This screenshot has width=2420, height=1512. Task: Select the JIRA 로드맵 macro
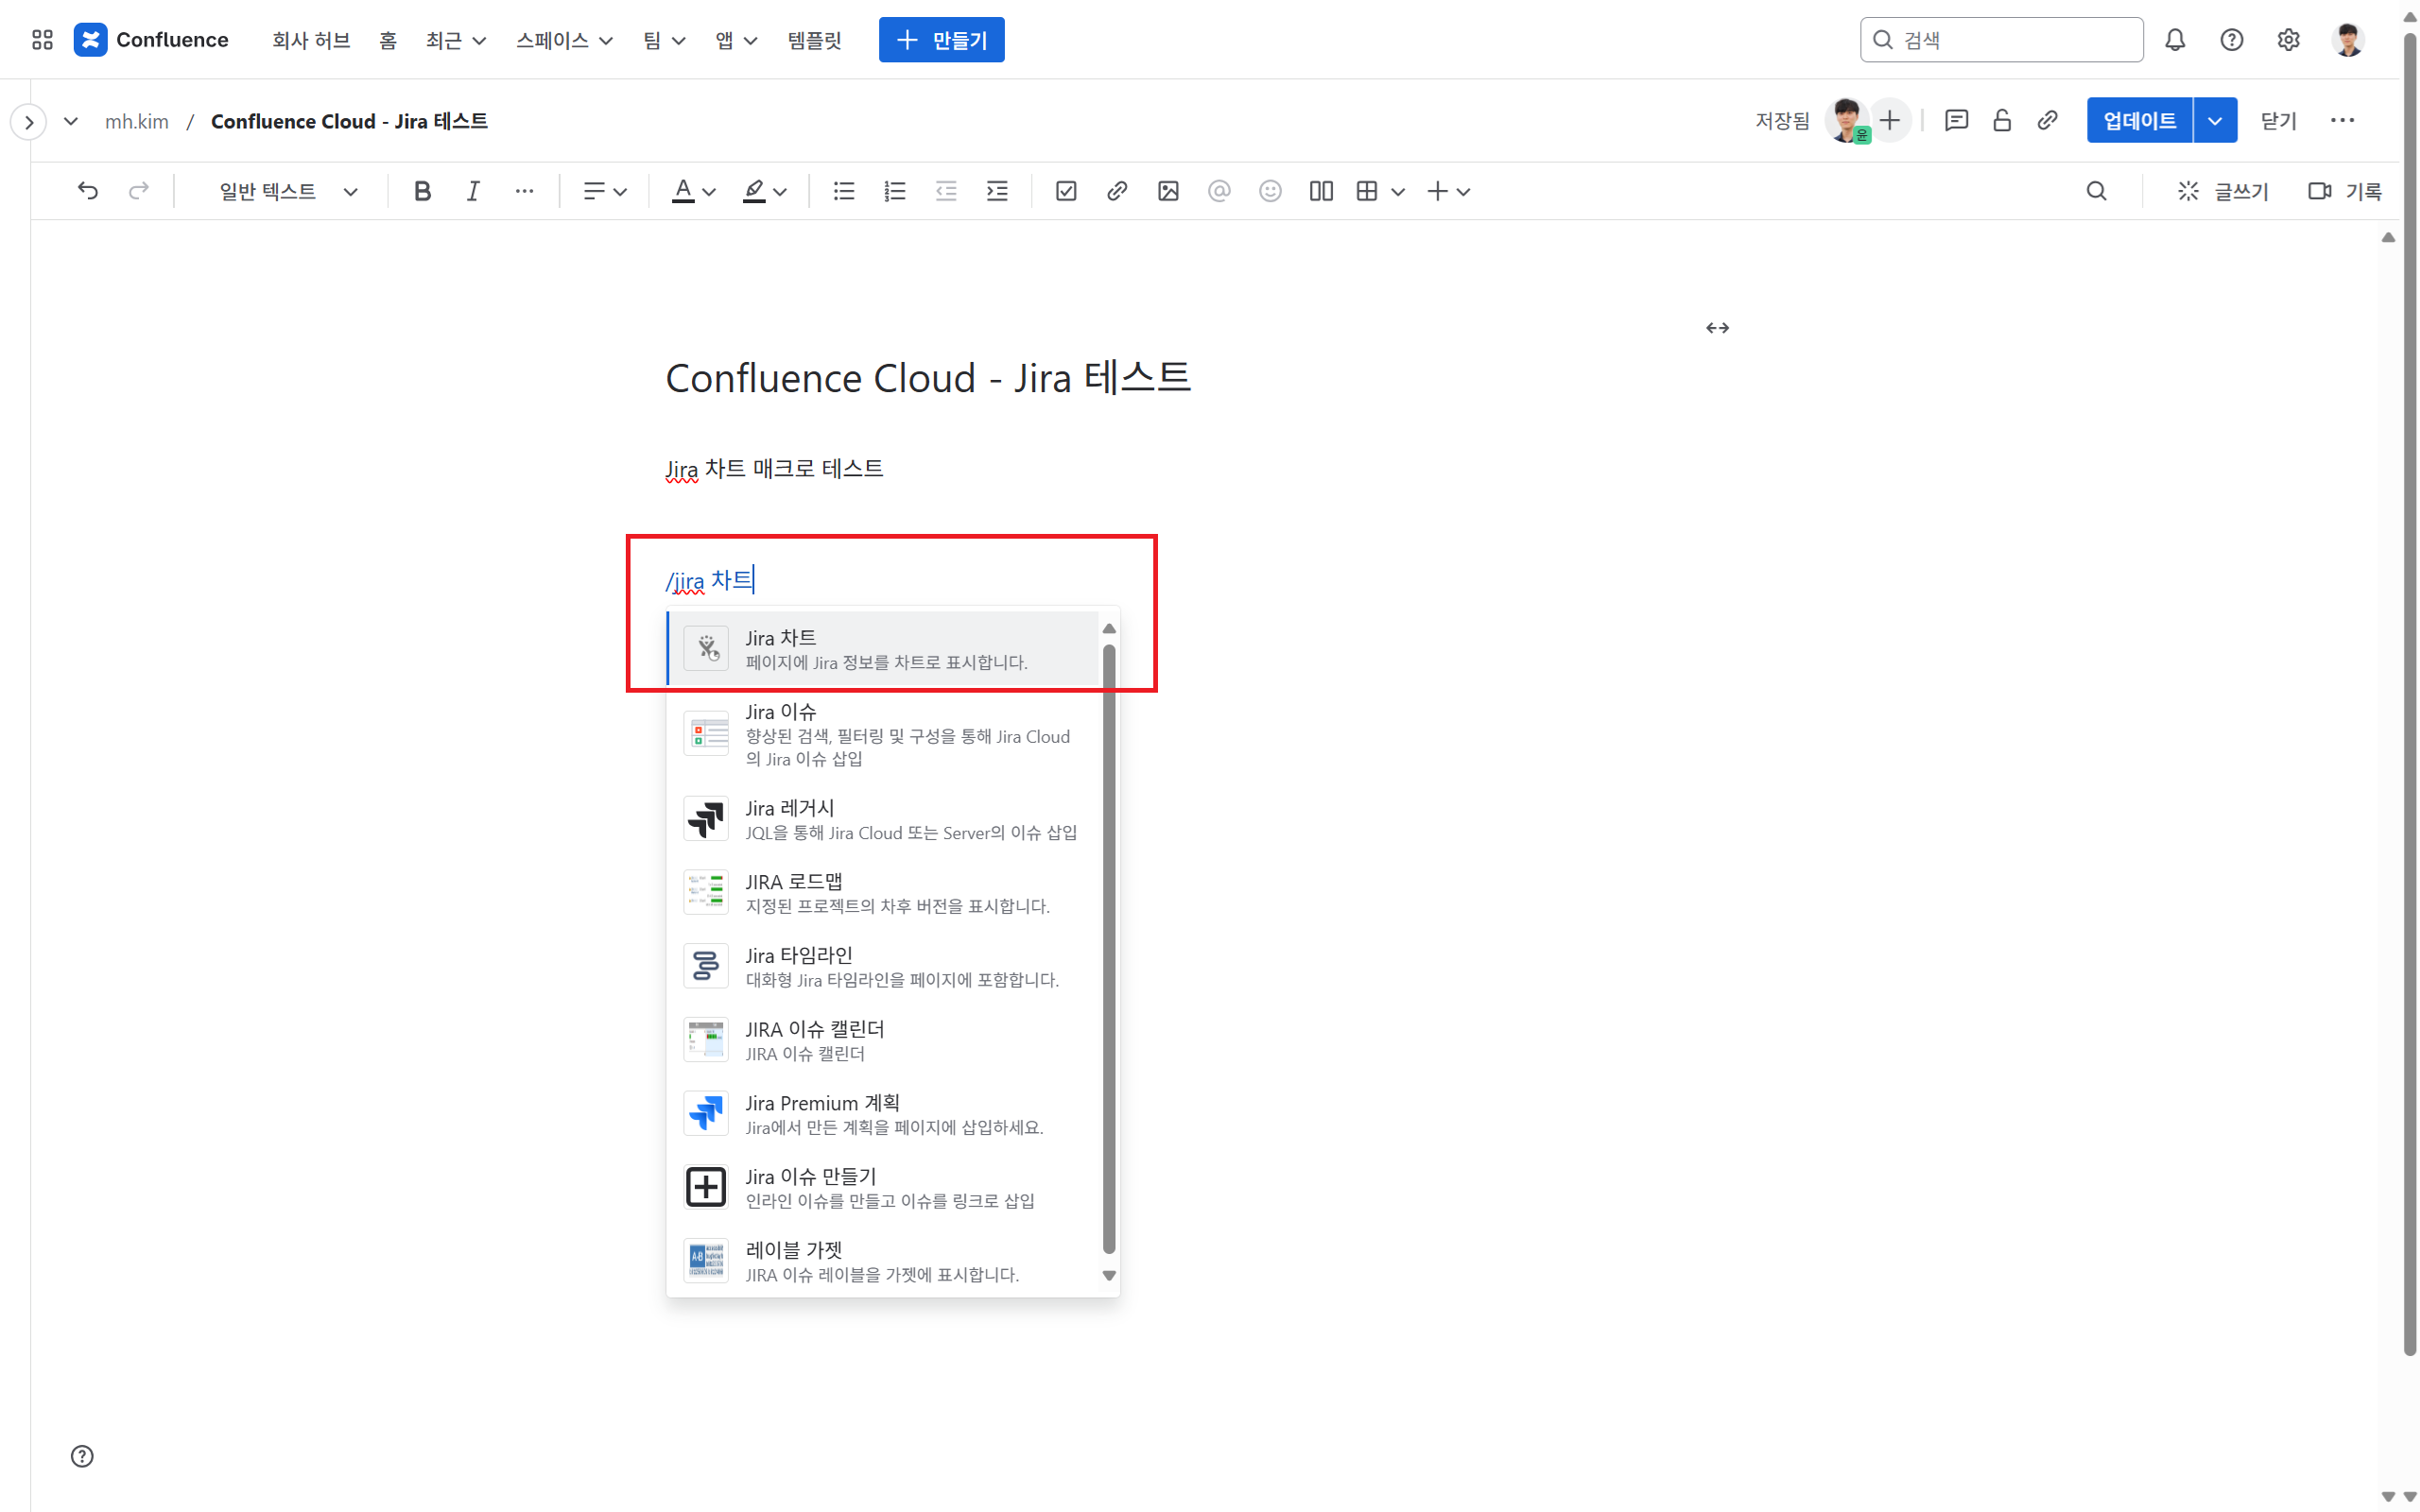point(882,892)
